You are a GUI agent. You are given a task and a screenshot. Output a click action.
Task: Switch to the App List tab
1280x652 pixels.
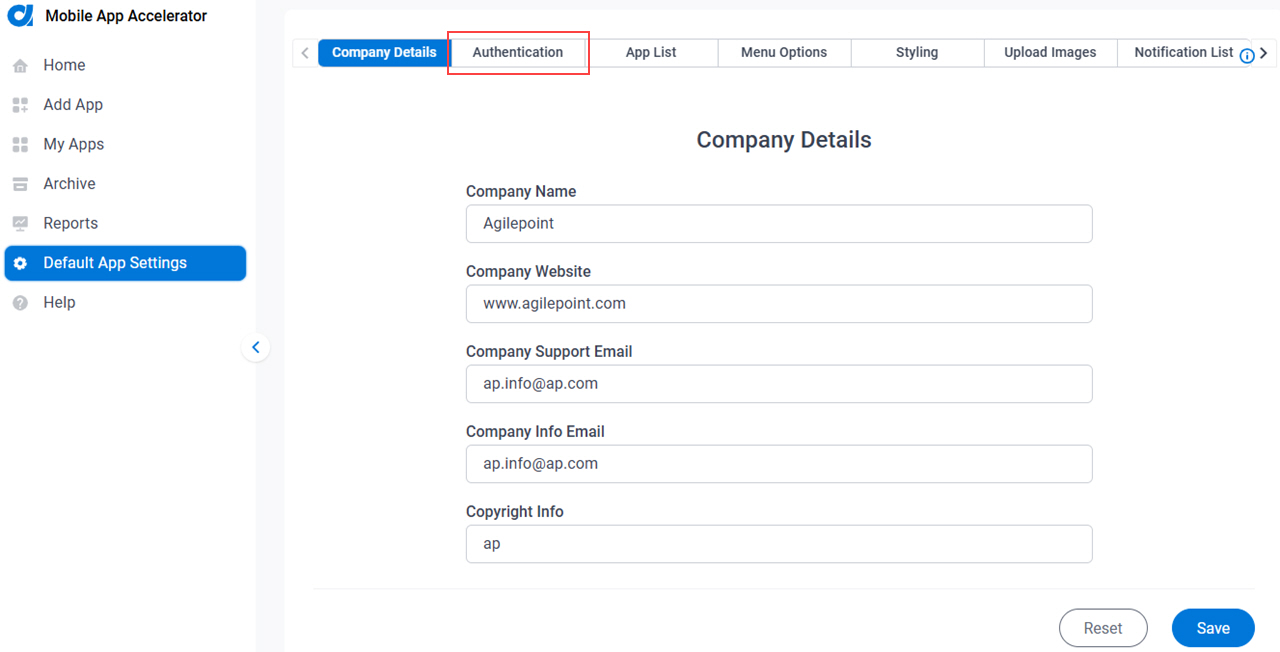[x=651, y=53]
